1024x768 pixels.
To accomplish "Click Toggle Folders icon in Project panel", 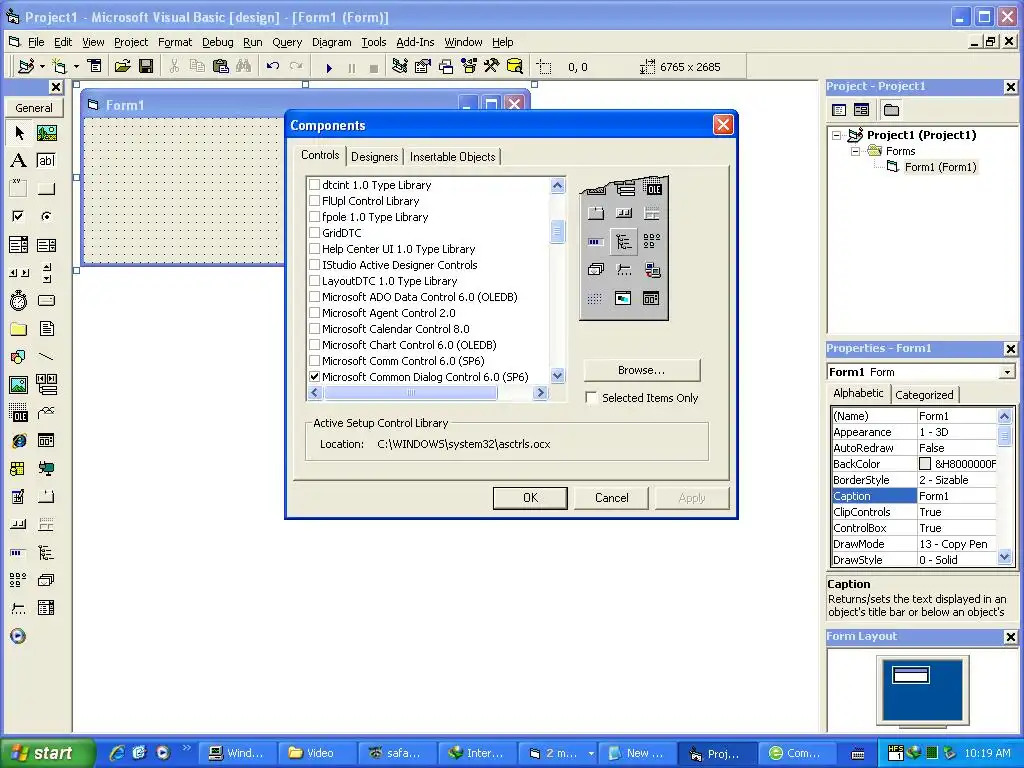I will tap(891, 110).
